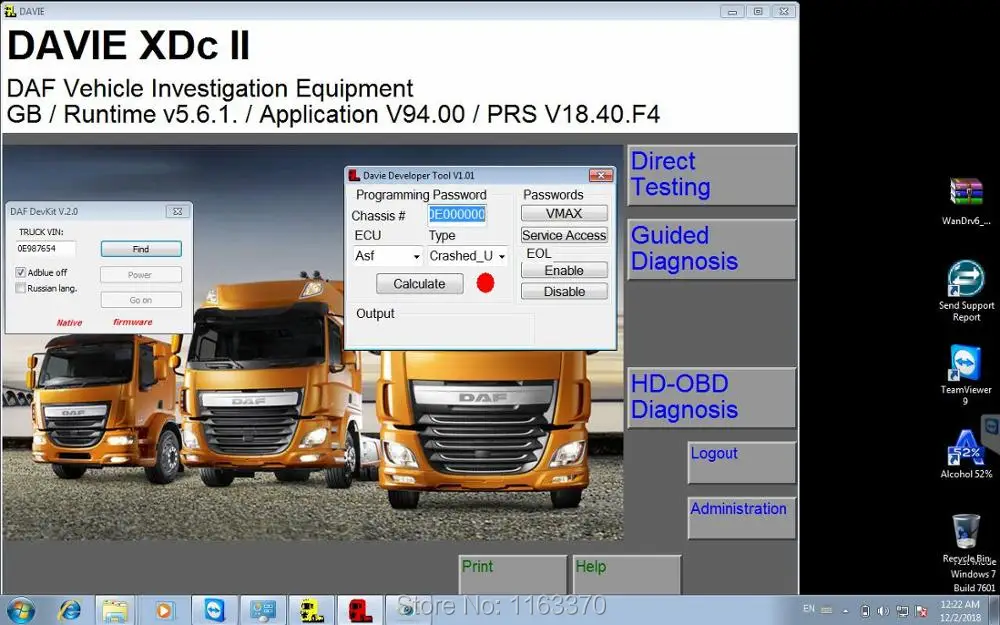Click the green Print button
1000x625 pixels.
[x=513, y=575]
